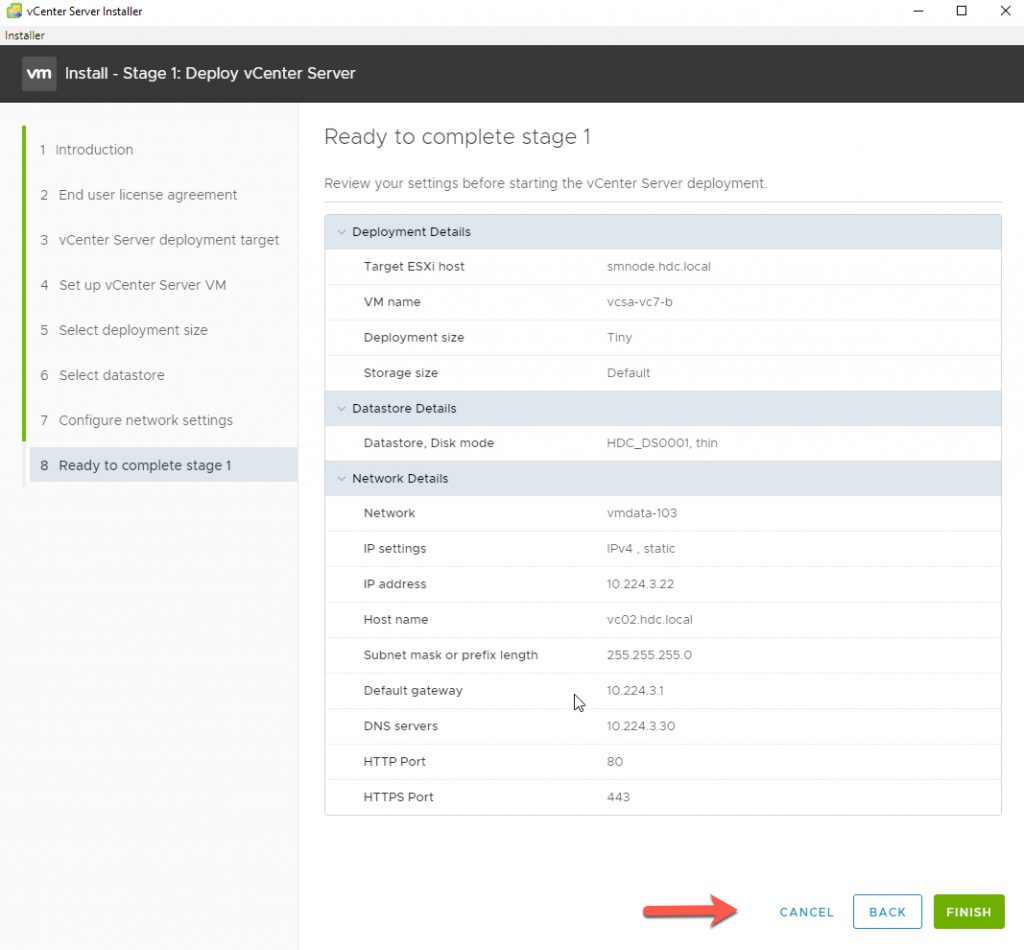Viewport: 1024px width, 950px height.
Task: Go to step 1 Introduction
Action: [x=87, y=150]
